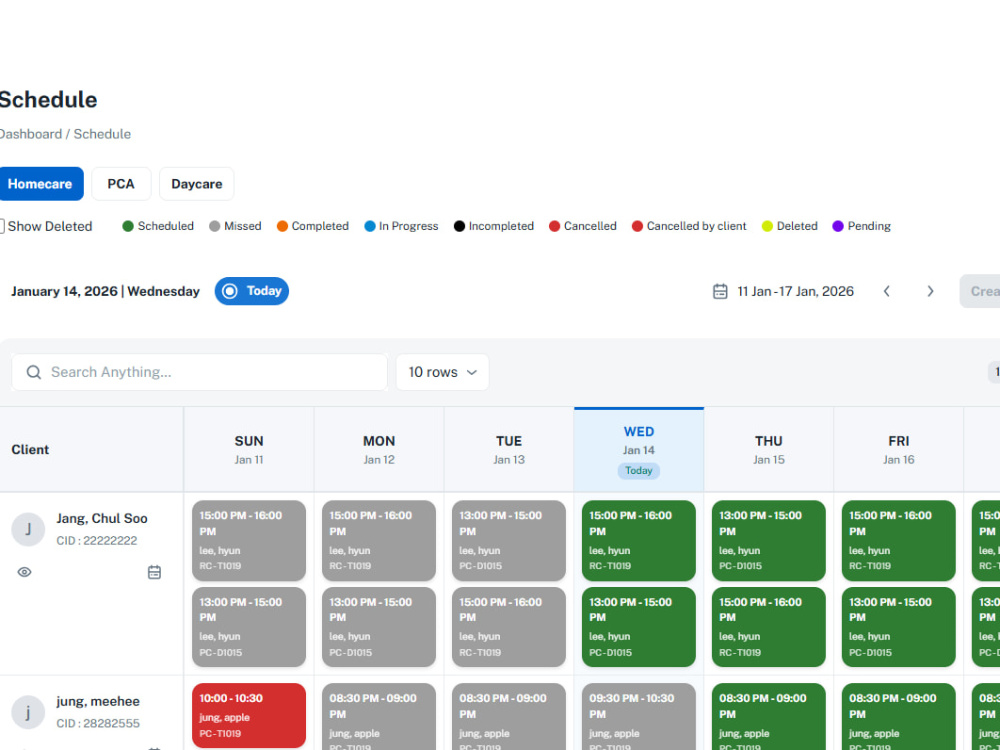Click jung, meehee avatar

(x=28, y=712)
